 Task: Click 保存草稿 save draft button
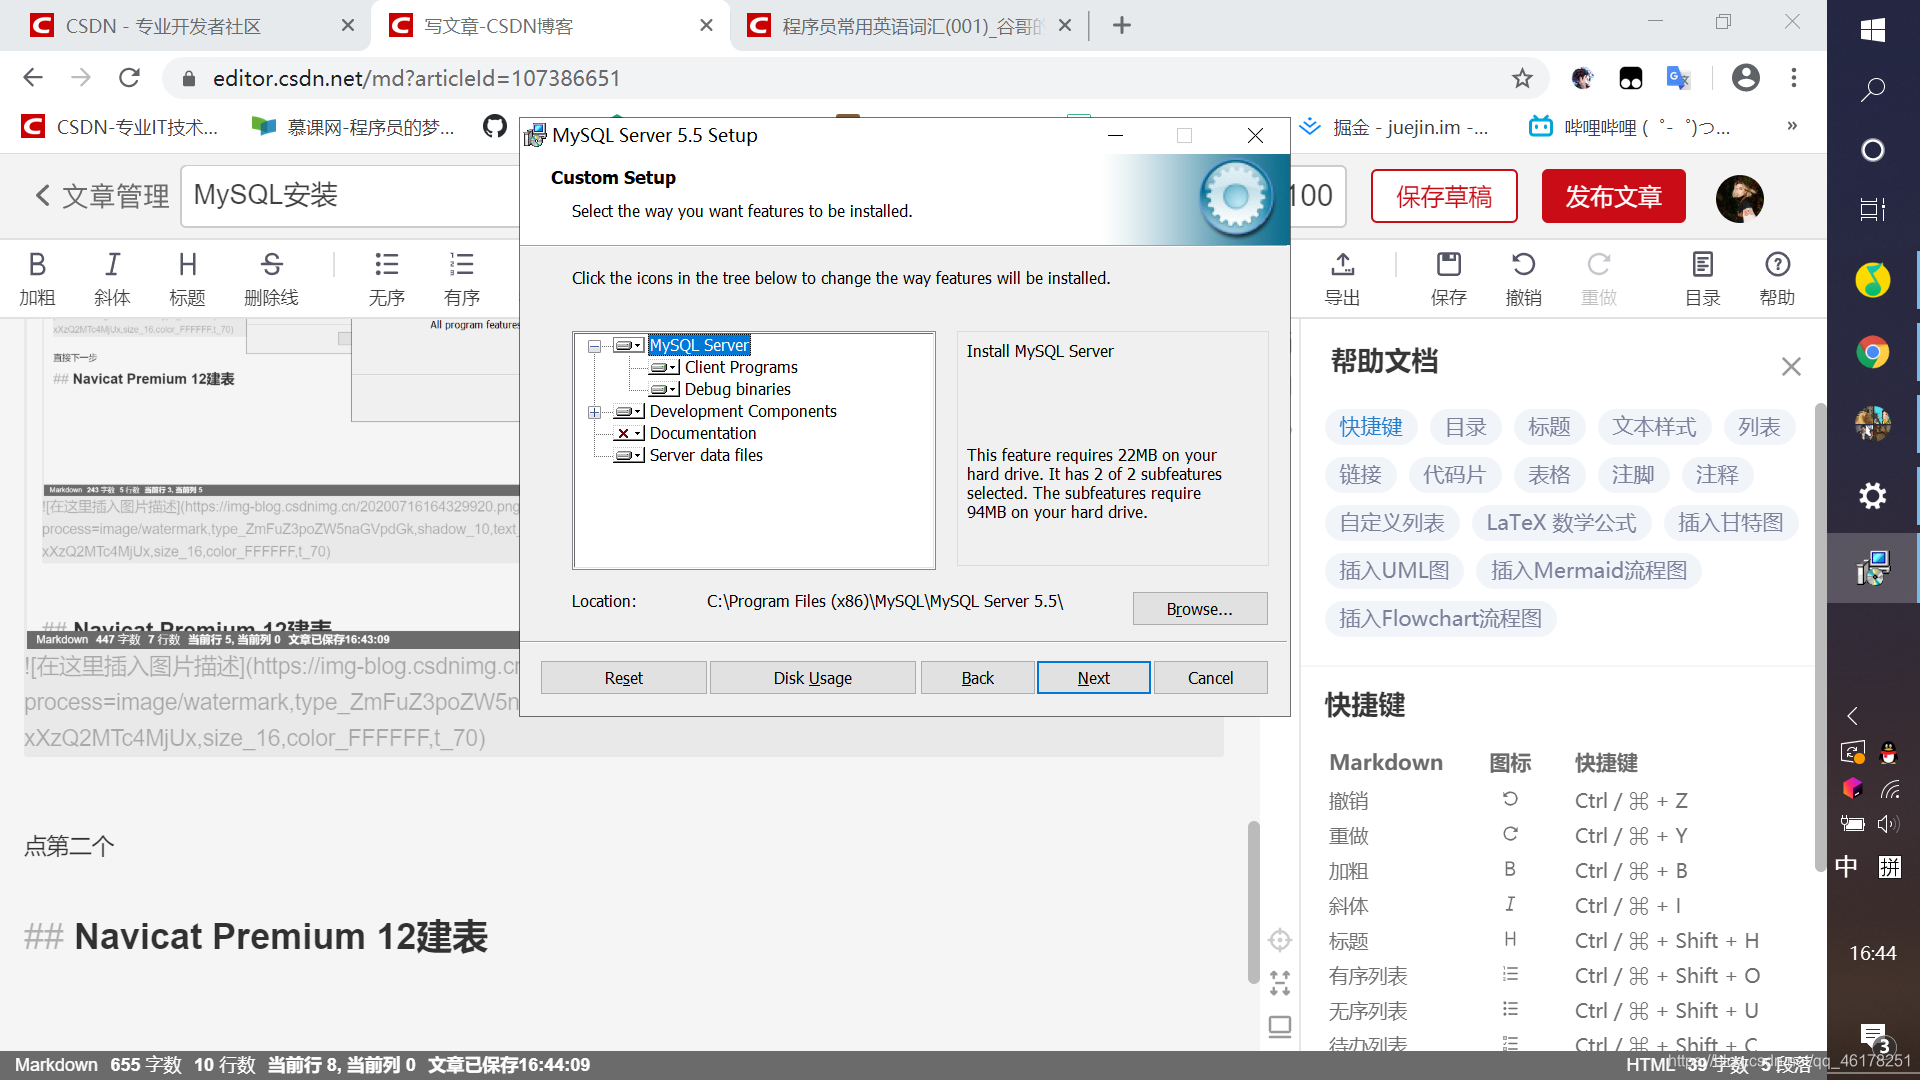pos(1443,197)
